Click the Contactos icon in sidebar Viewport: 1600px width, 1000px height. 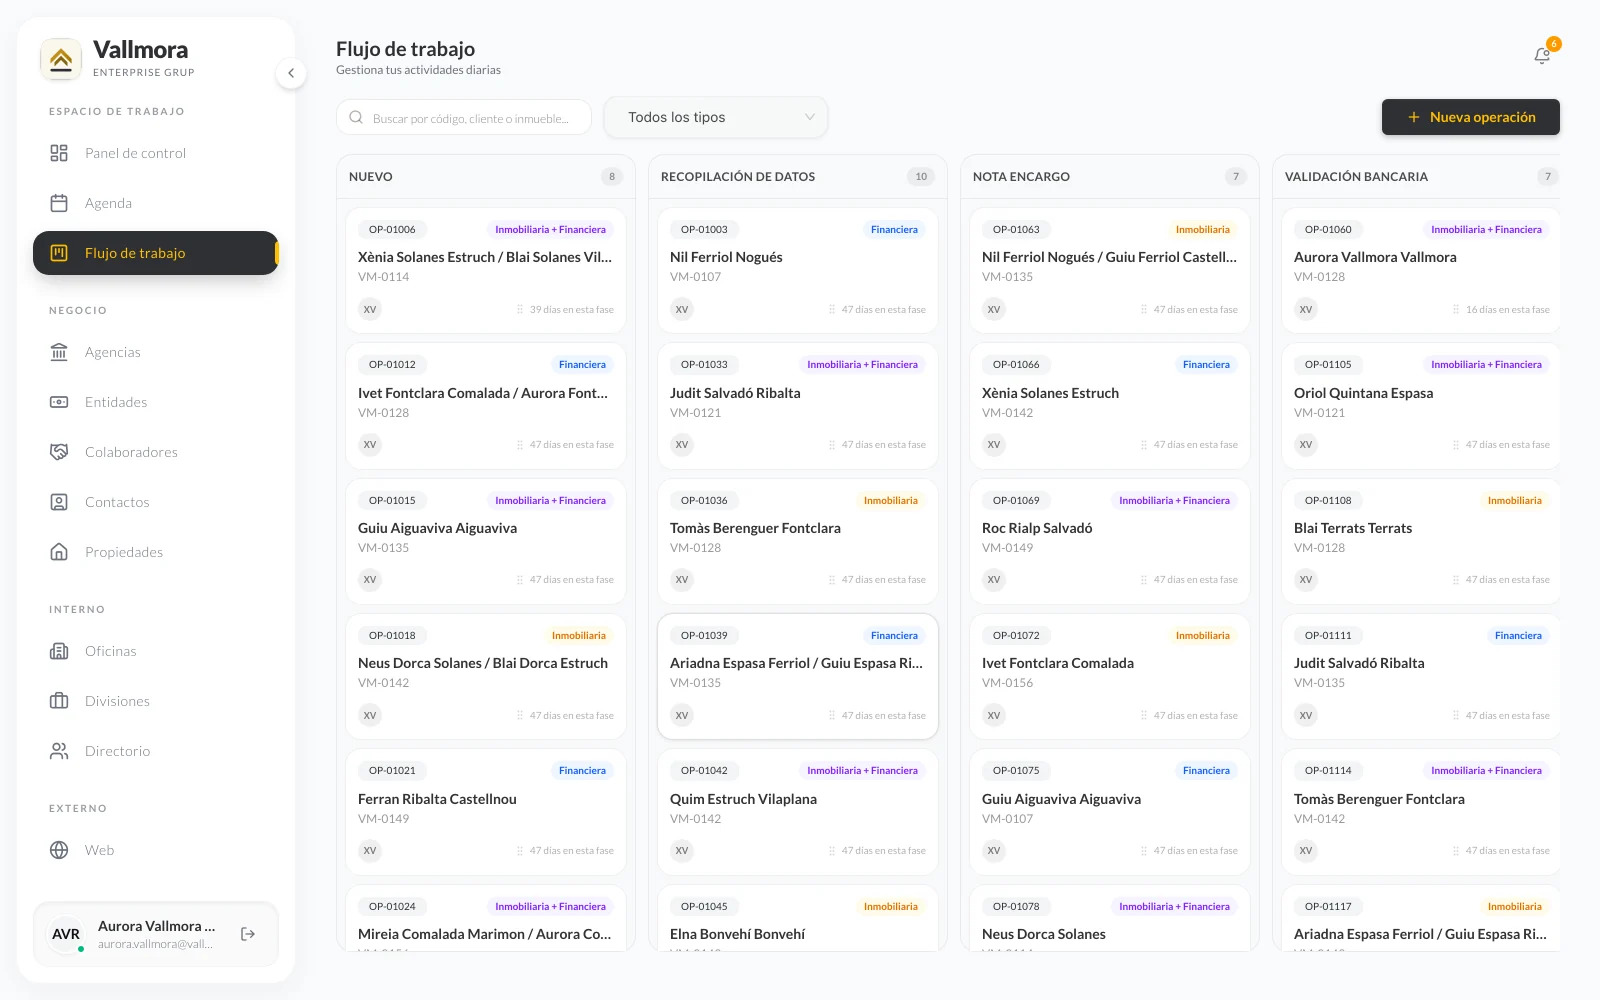pos(59,502)
